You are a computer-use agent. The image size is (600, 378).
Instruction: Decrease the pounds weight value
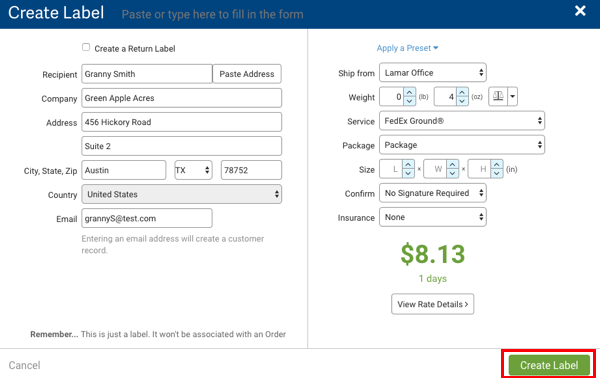pos(409,101)
